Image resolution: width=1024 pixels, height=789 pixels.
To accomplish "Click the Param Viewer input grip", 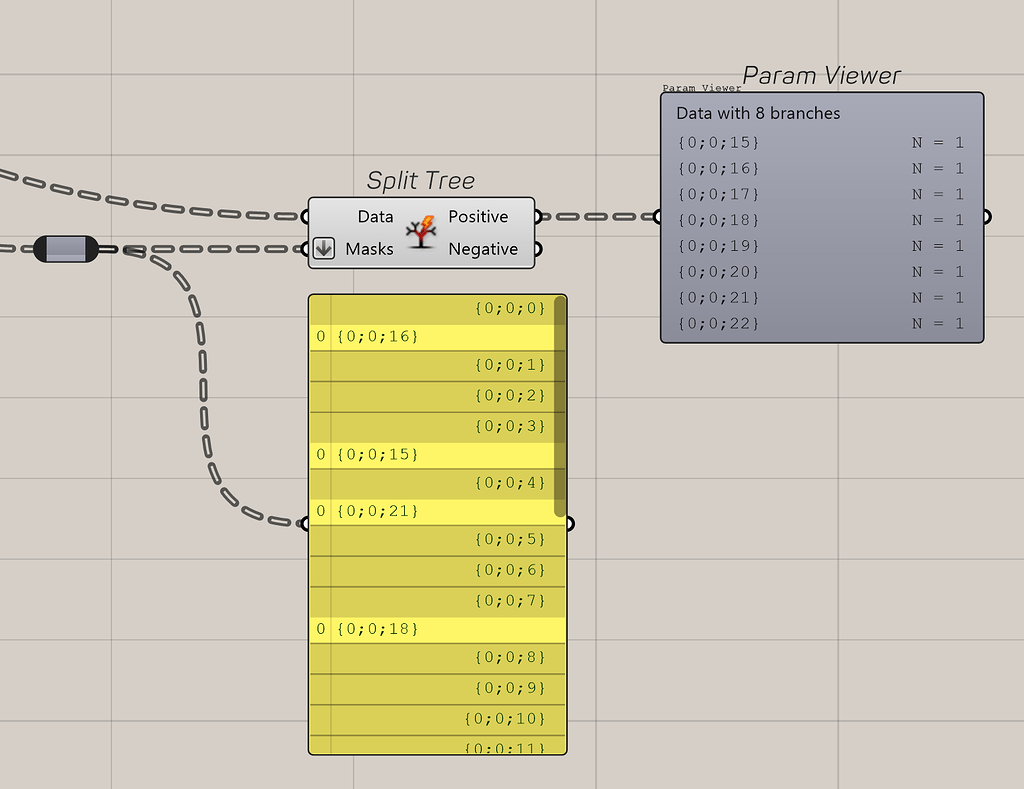I will click(x=659, y=215).
